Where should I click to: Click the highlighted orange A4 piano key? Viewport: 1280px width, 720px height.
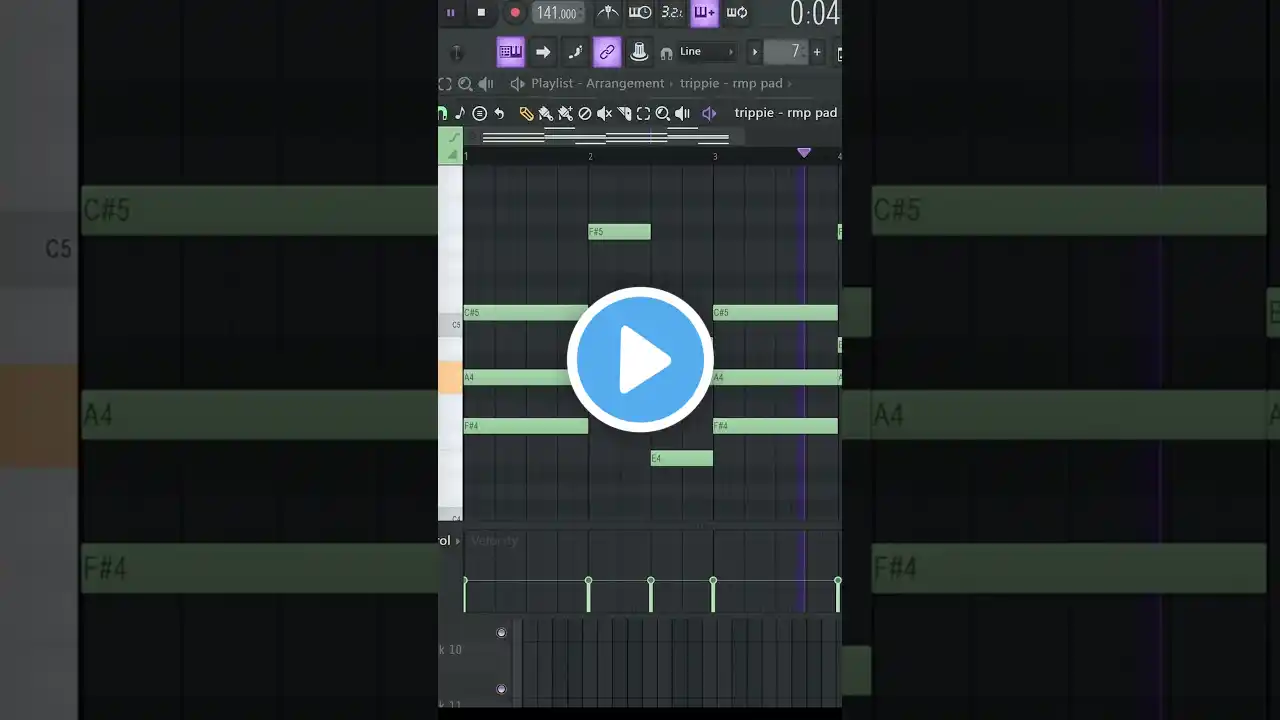coord(450,377)
